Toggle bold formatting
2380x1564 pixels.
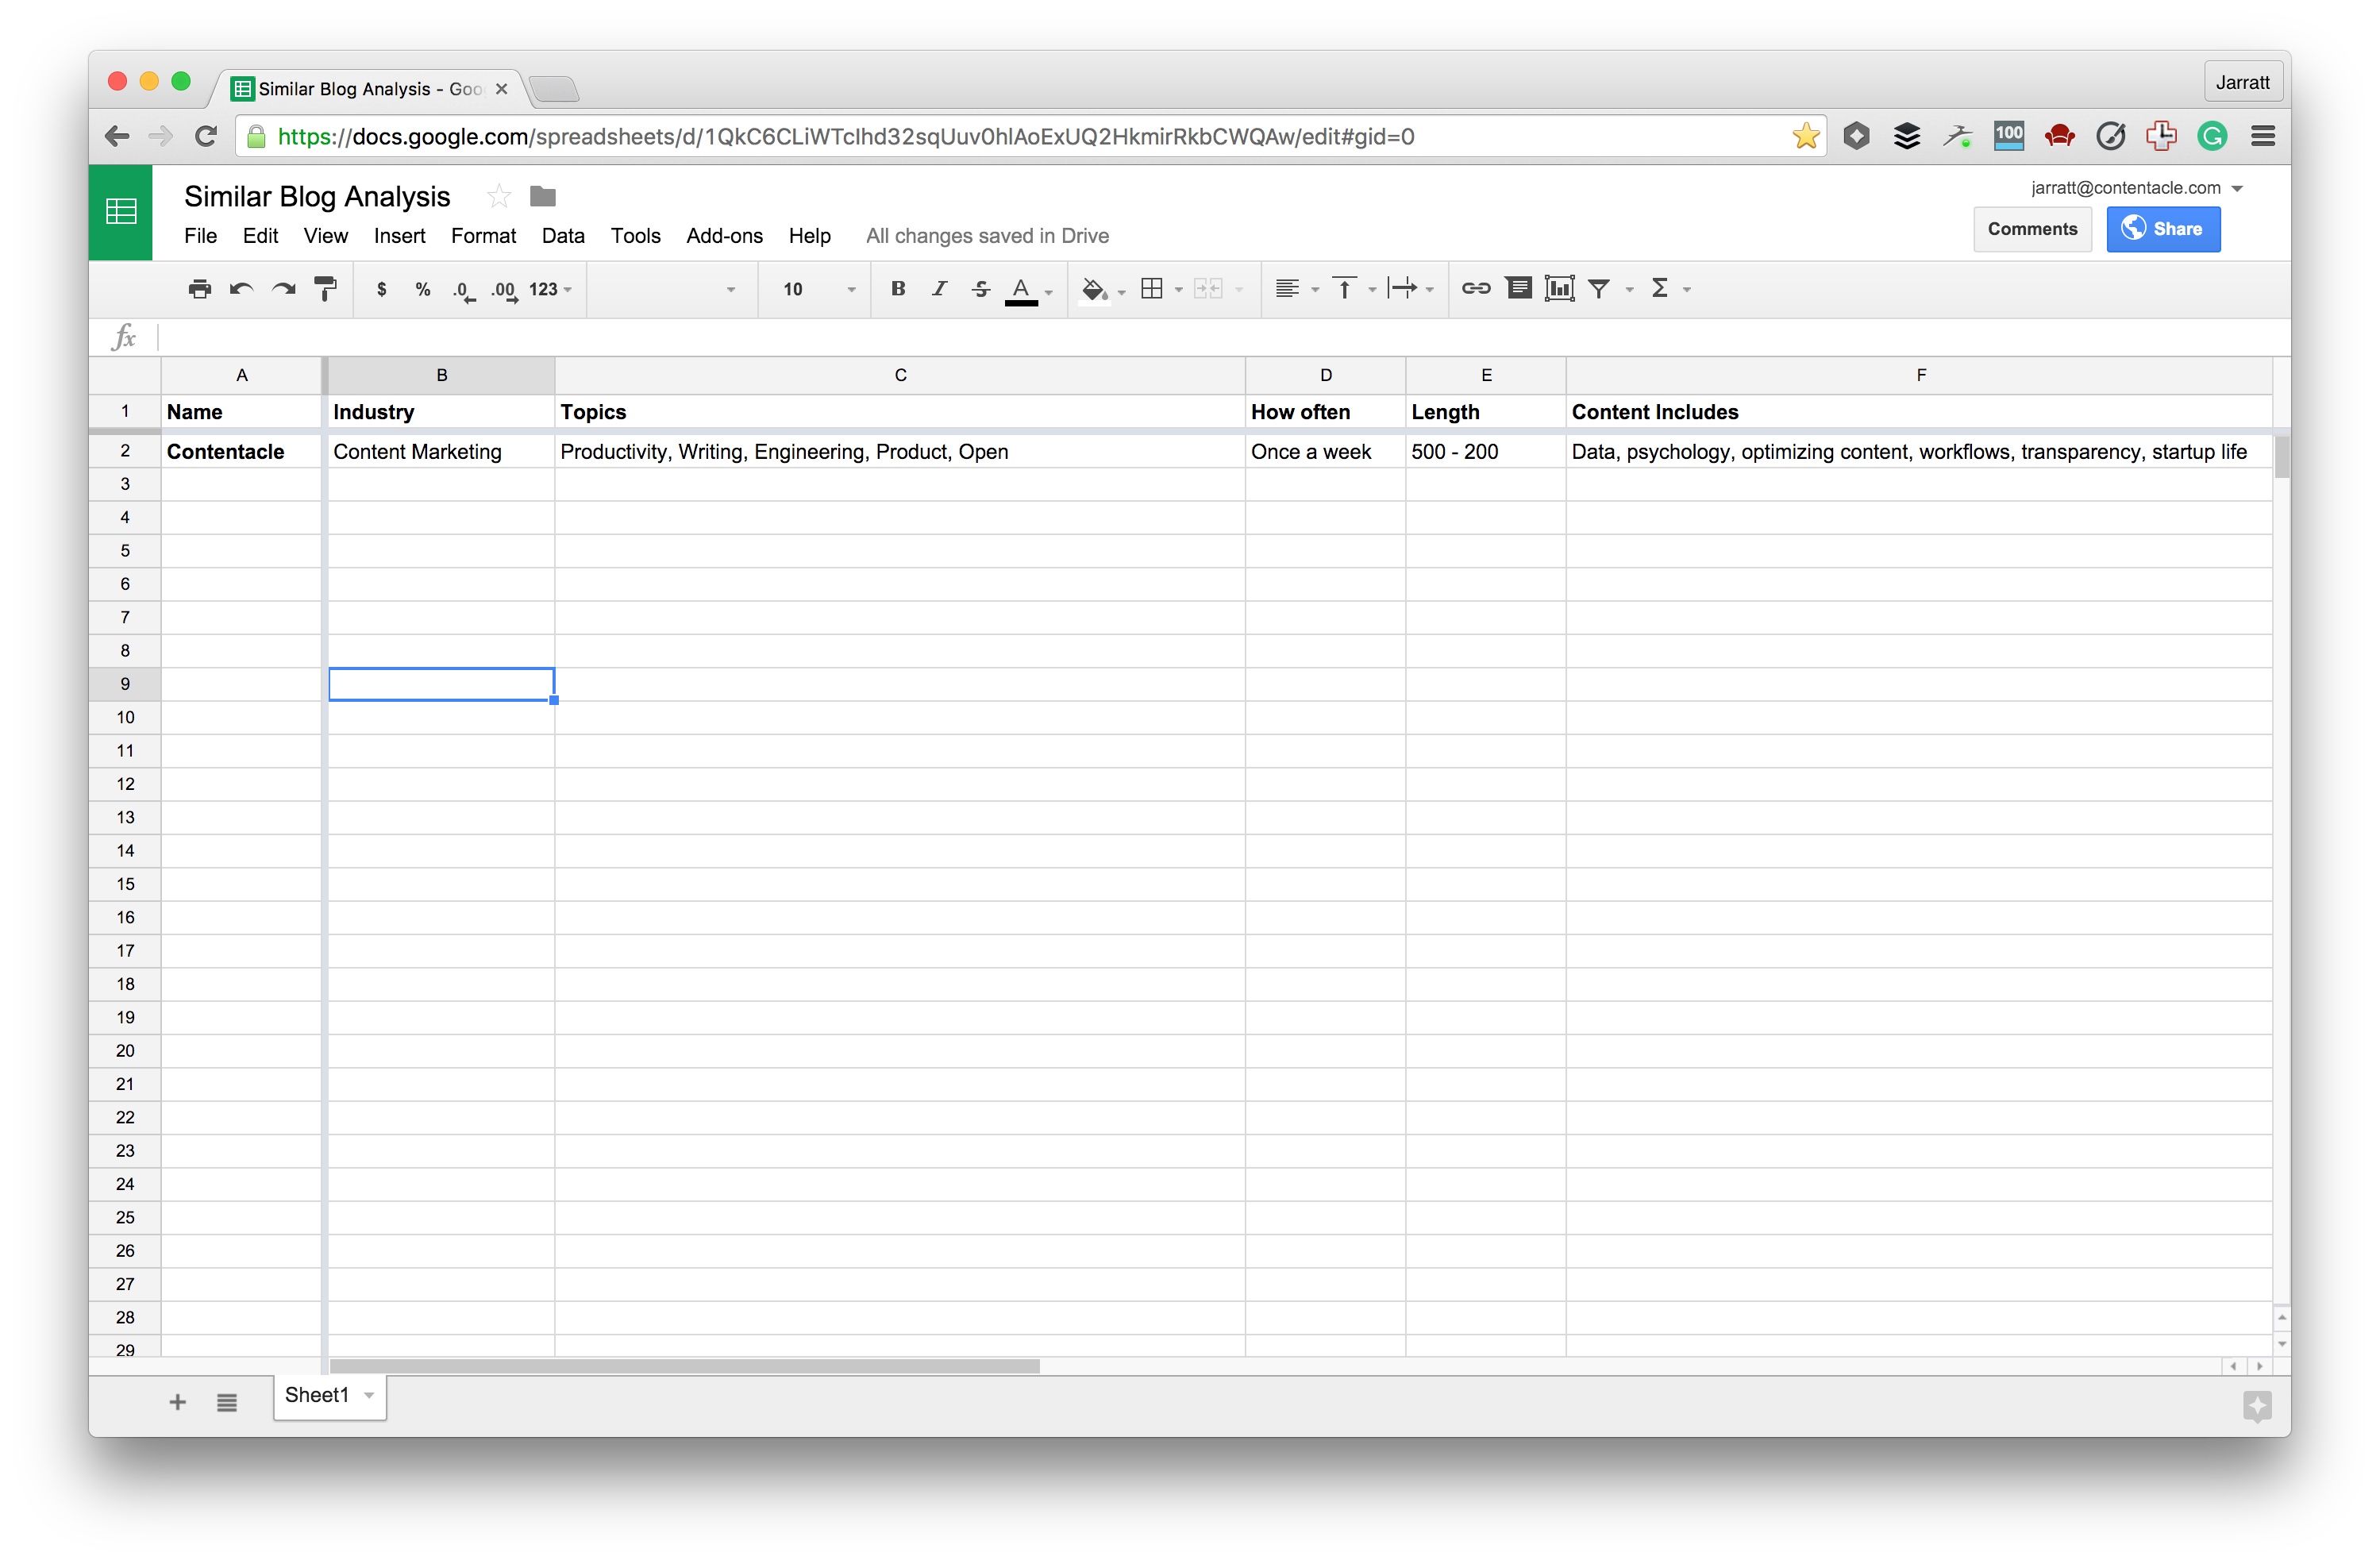click(x=898, y=289)
